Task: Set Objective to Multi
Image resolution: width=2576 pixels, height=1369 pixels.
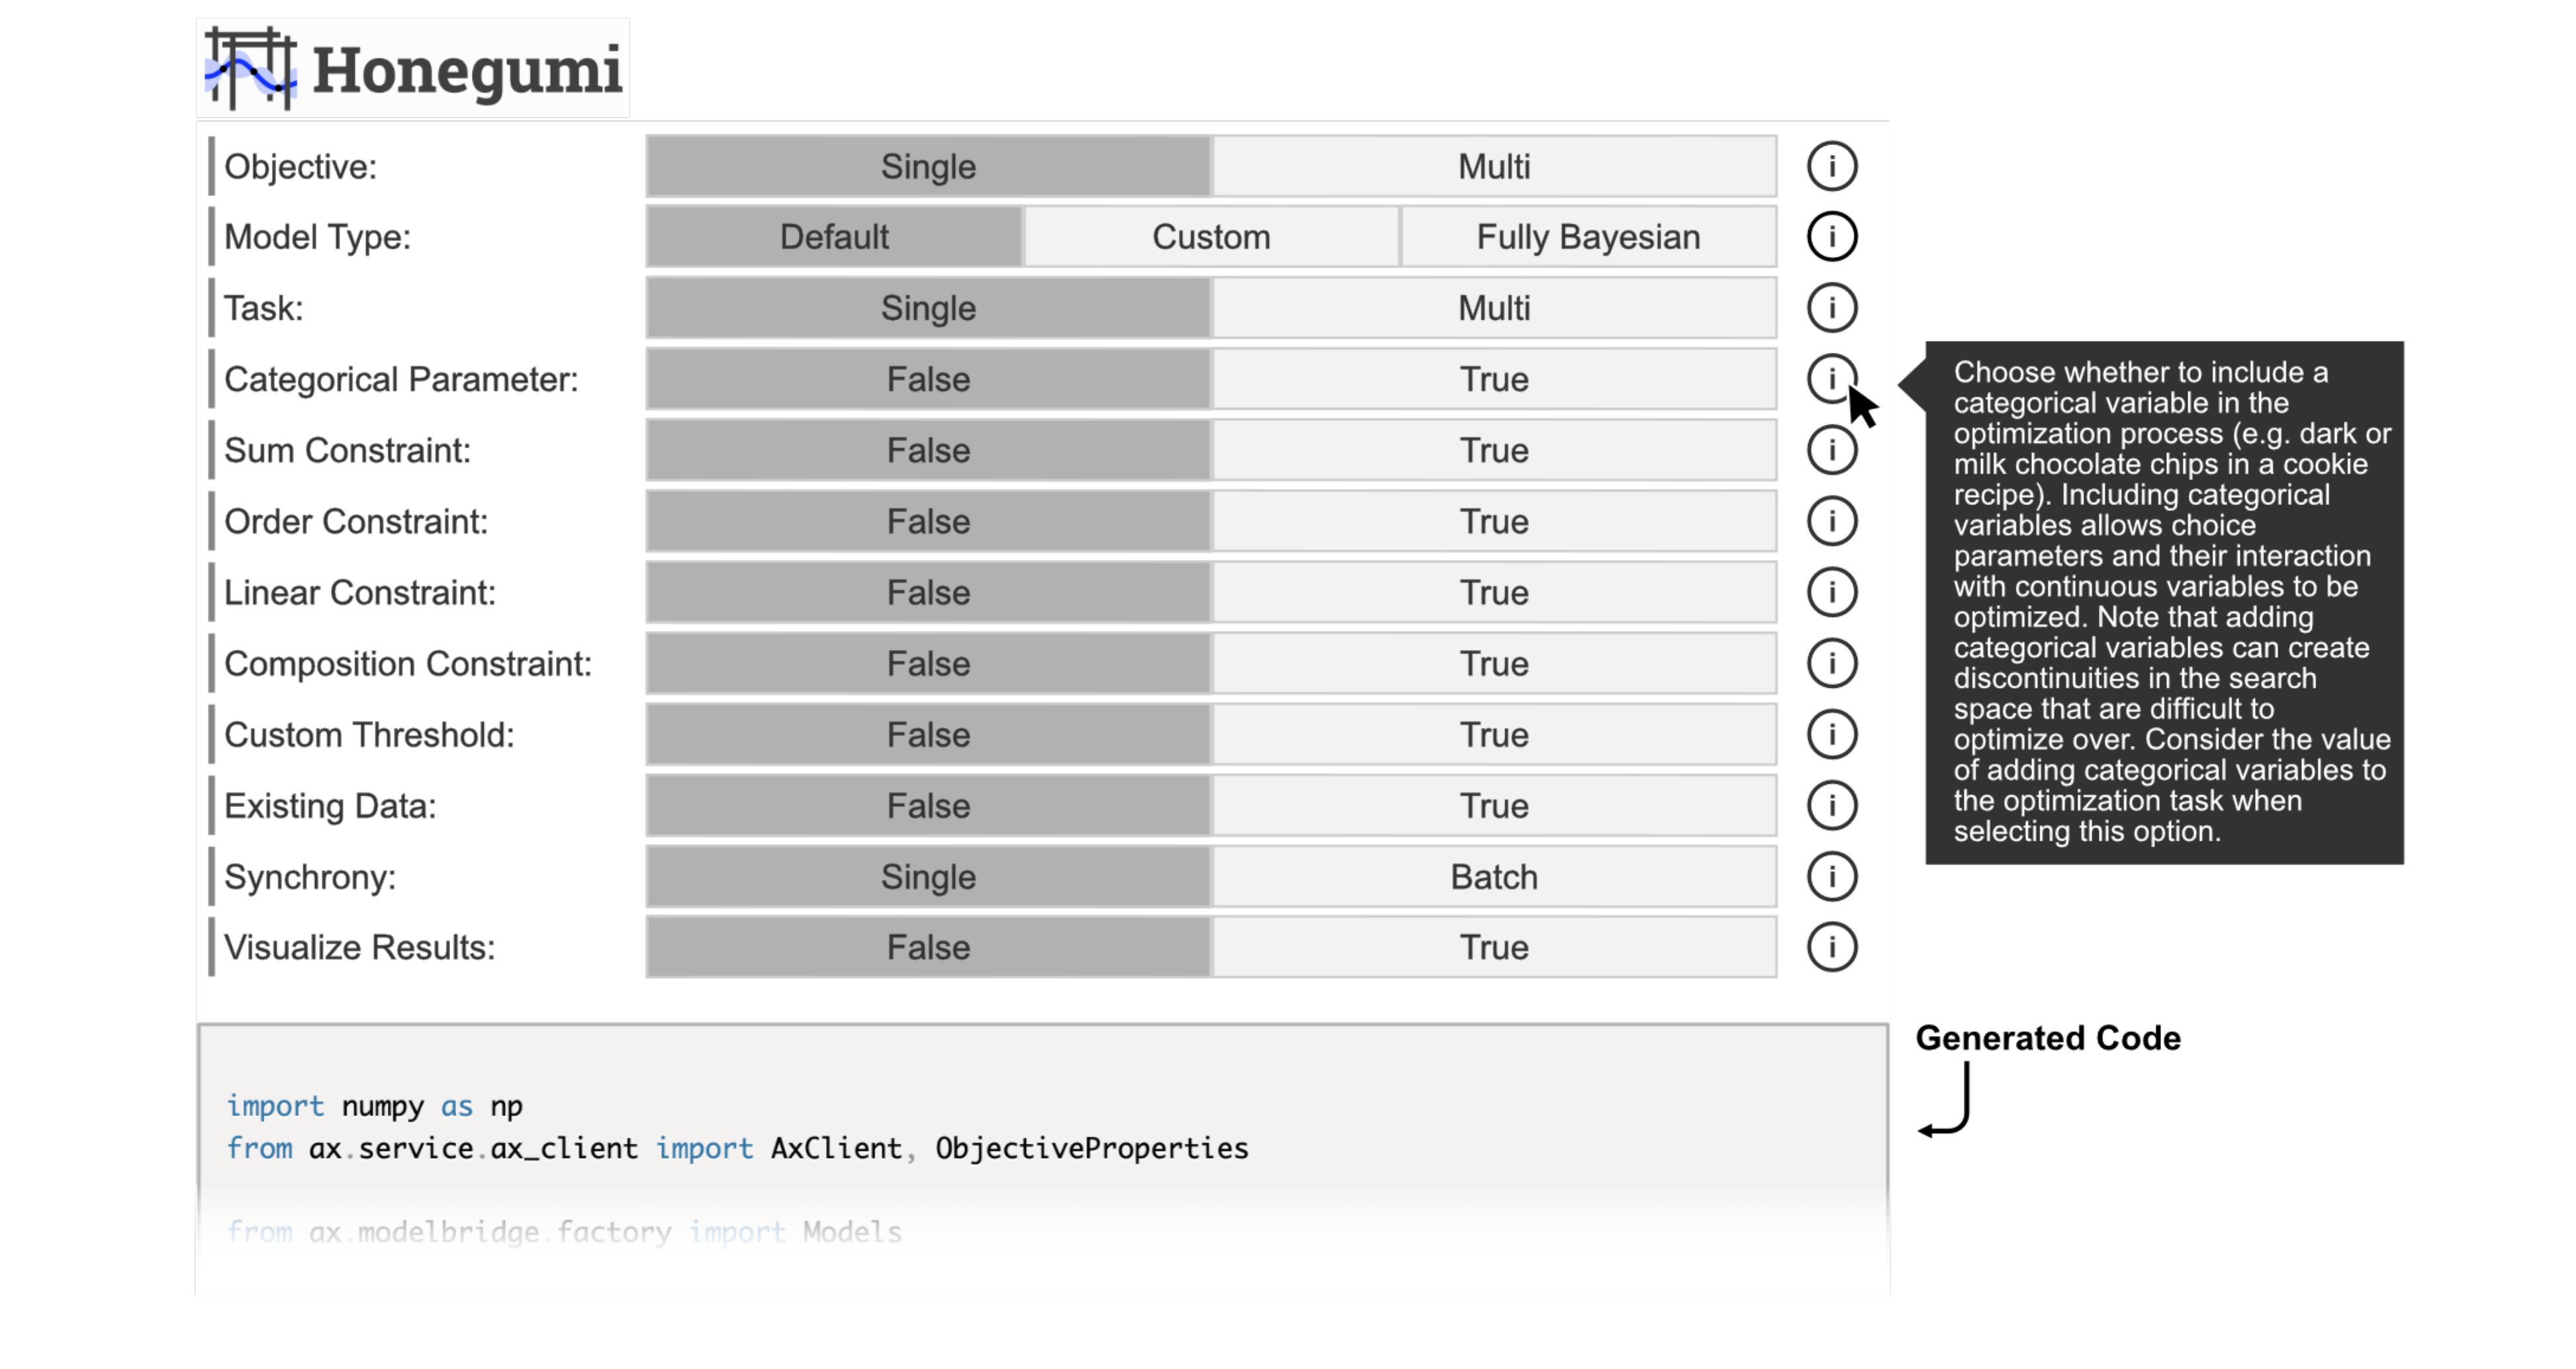Action: click(1494, 166)
